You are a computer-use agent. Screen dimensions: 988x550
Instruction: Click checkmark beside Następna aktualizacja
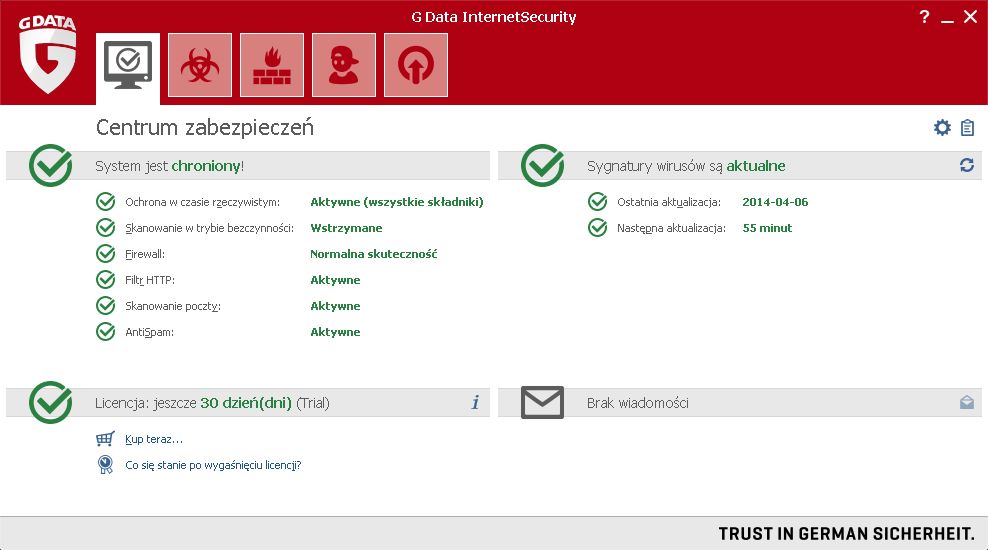(597, 227)
